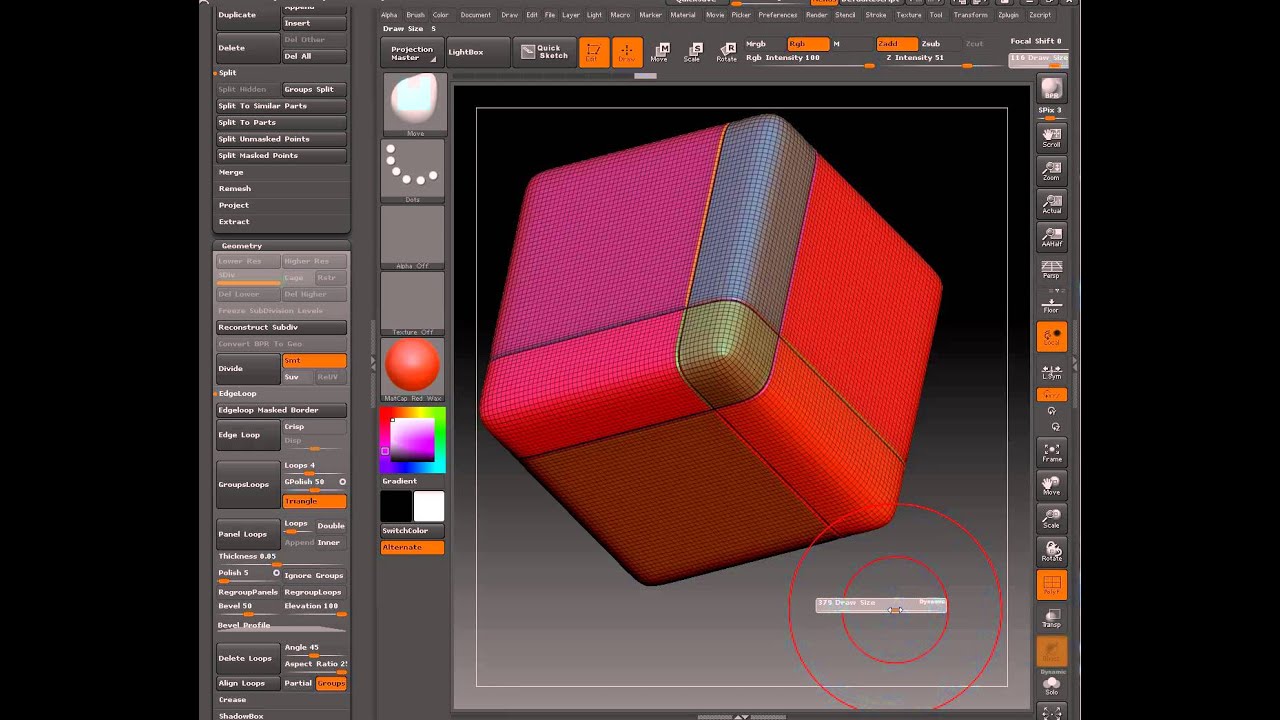
Task: Open the Preferences menu
Action: tap(778, 15)
